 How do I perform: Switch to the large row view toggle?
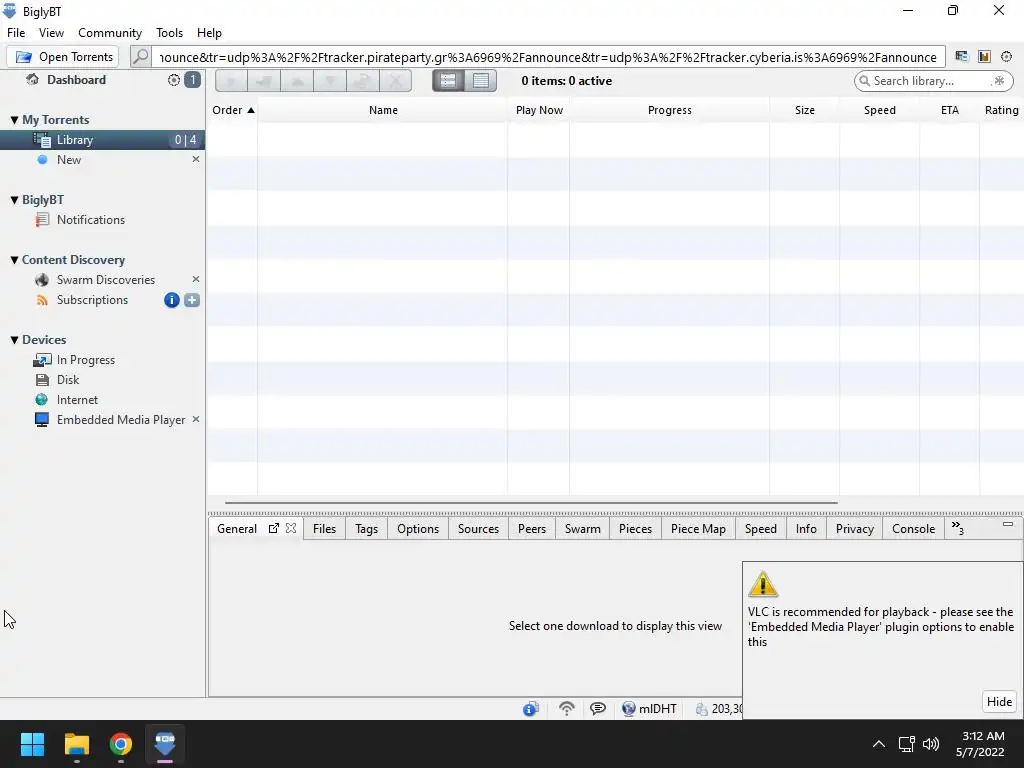tap(448, 81)
